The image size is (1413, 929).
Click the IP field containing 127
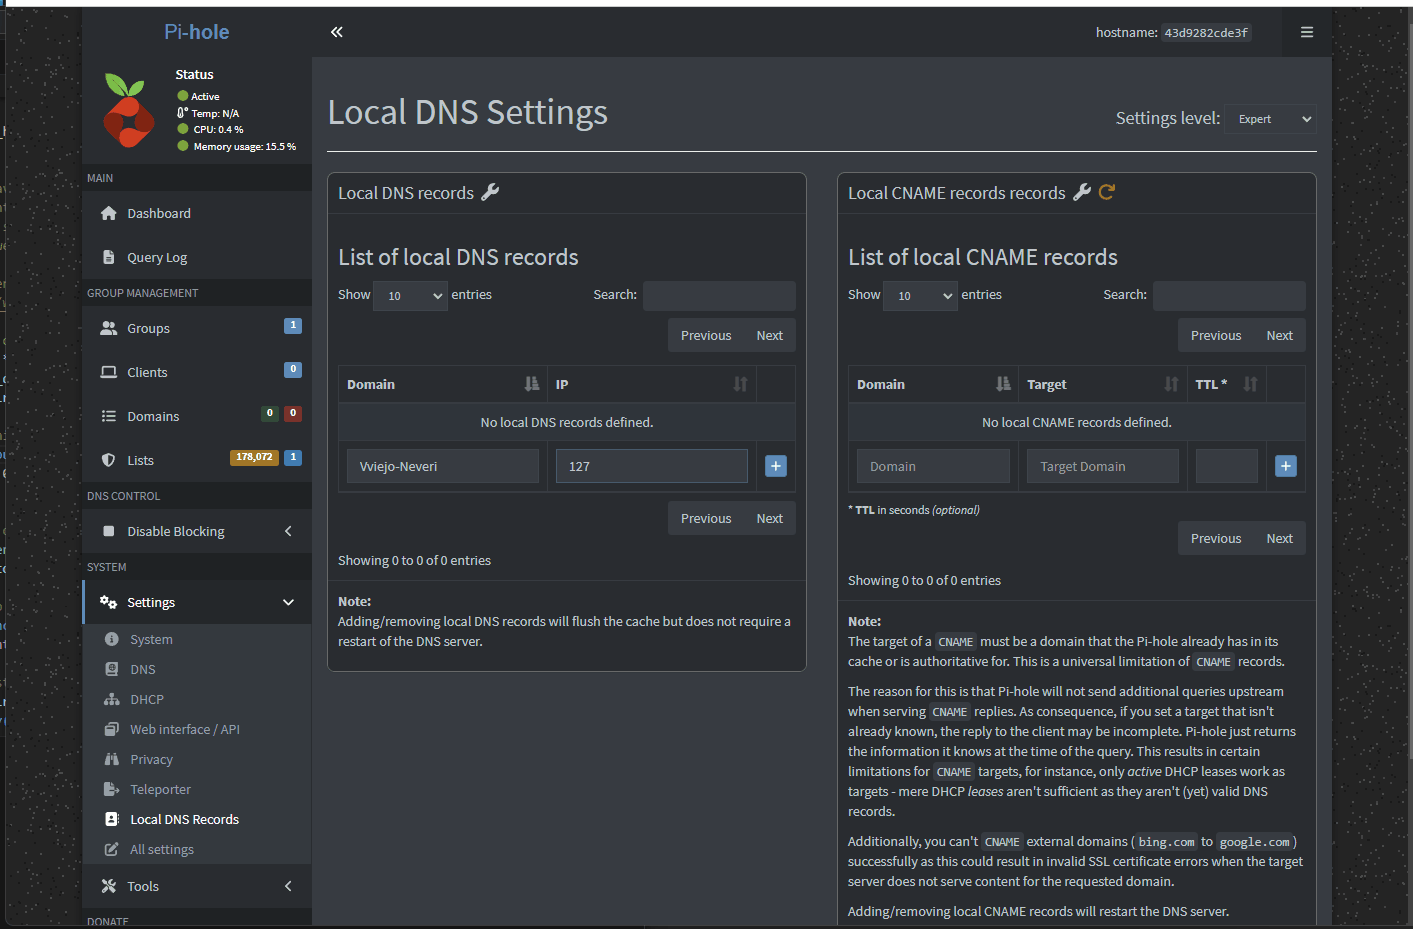(652, 466)
